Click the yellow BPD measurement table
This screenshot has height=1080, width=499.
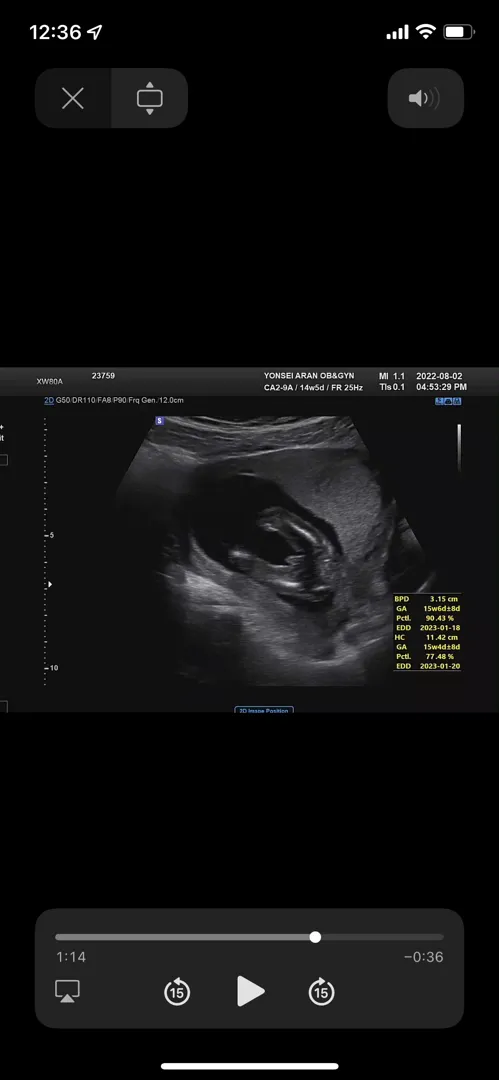point(427,632)
